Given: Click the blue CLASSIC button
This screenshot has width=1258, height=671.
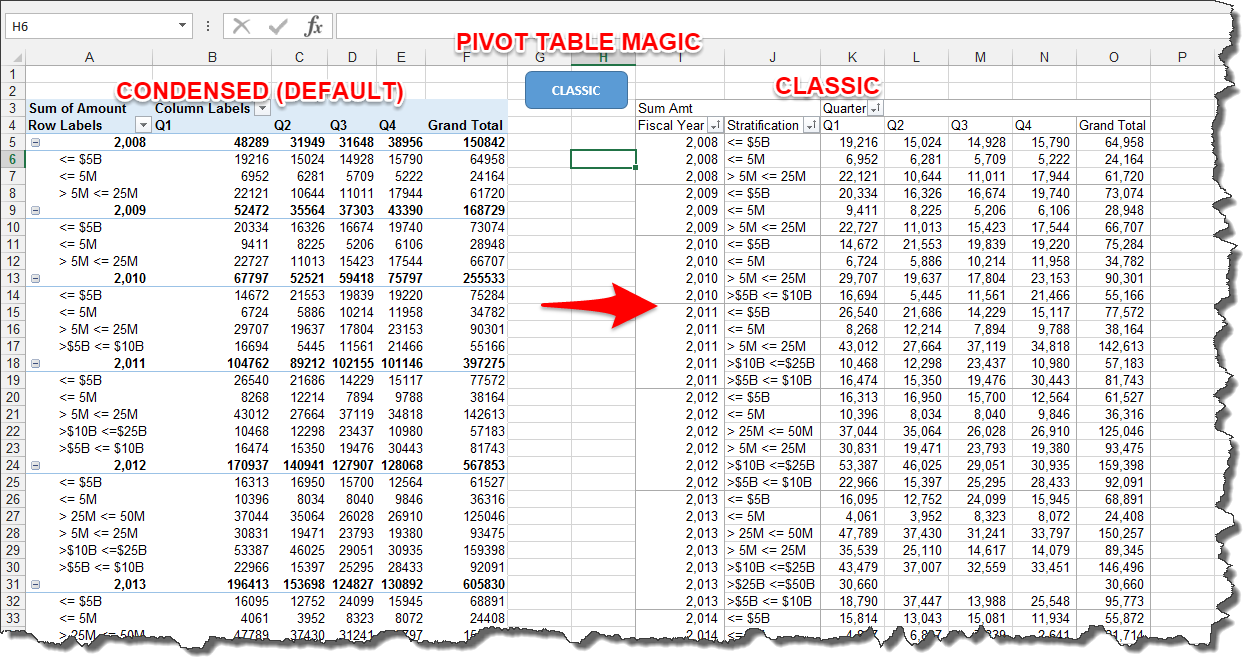Looking at the screenshot, I should point(576,90).
